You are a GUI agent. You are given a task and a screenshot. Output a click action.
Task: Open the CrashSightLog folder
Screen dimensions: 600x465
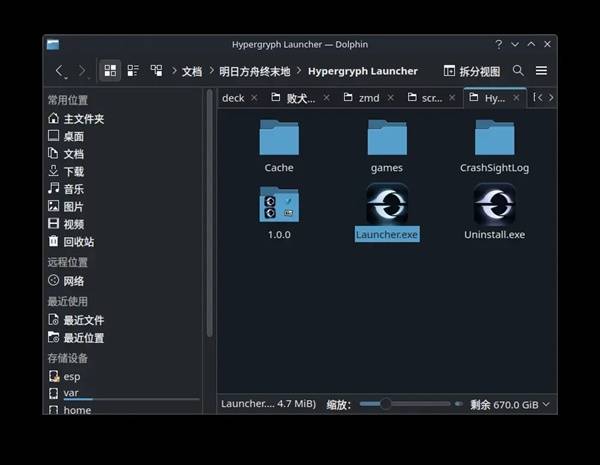[494, 138]
